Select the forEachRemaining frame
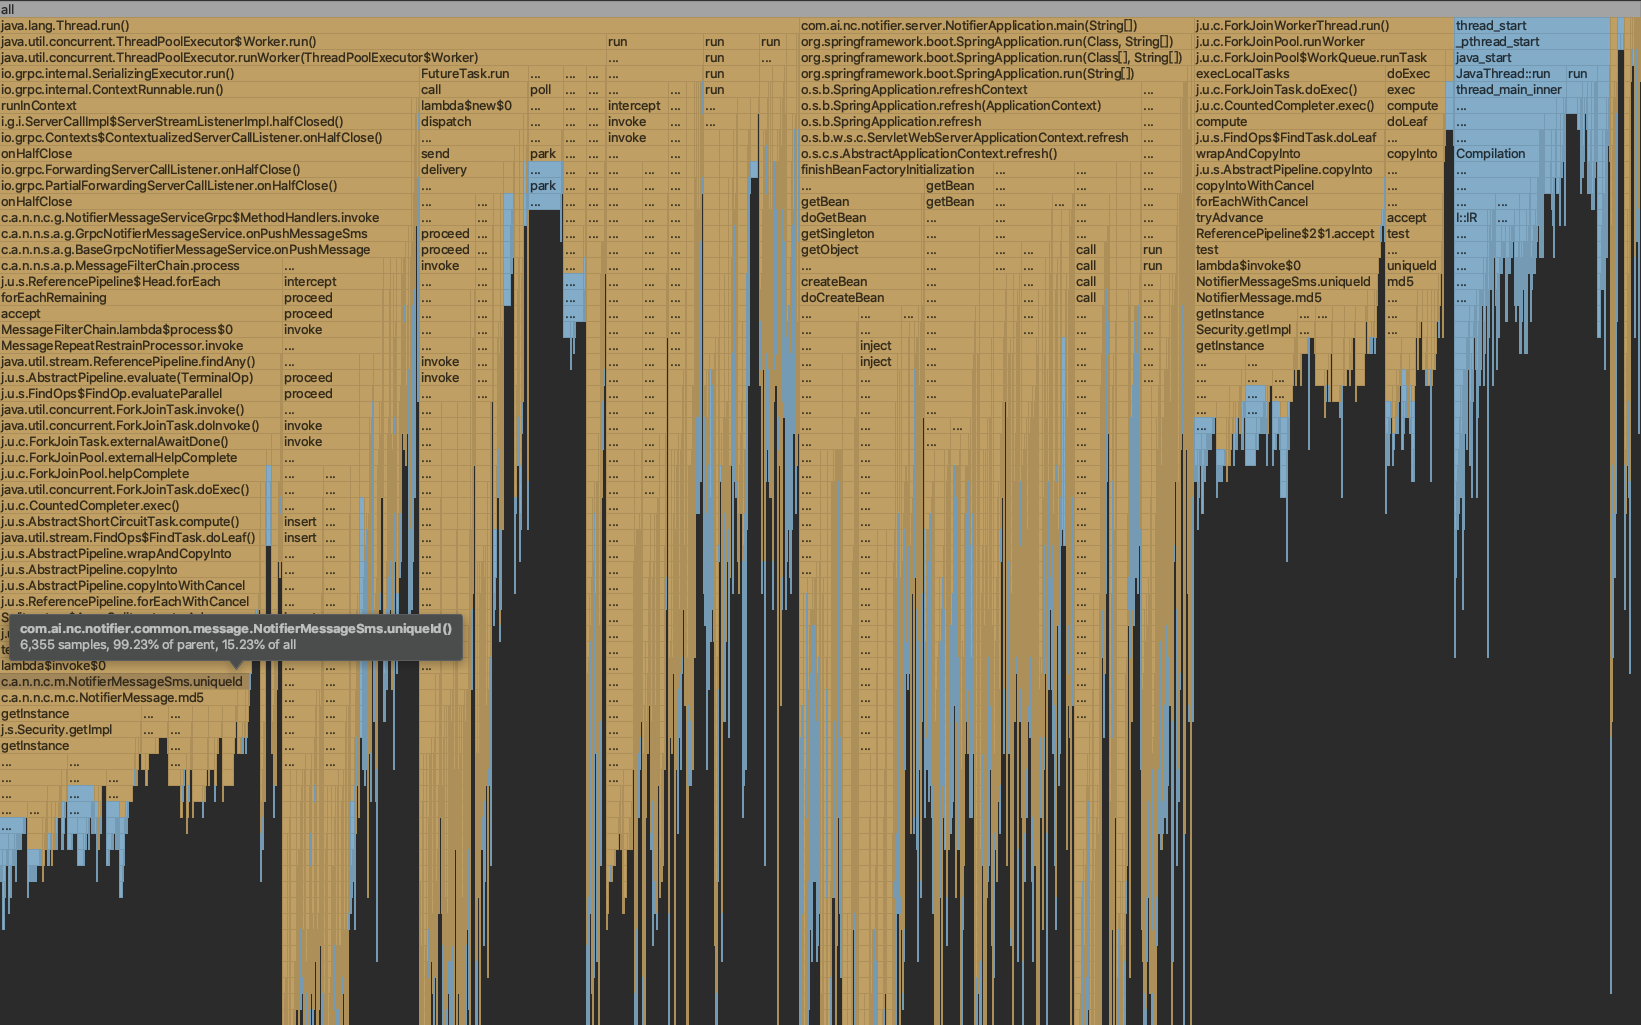Image resolution: width=1641 pixels, height=1025 pixels. 141,297
